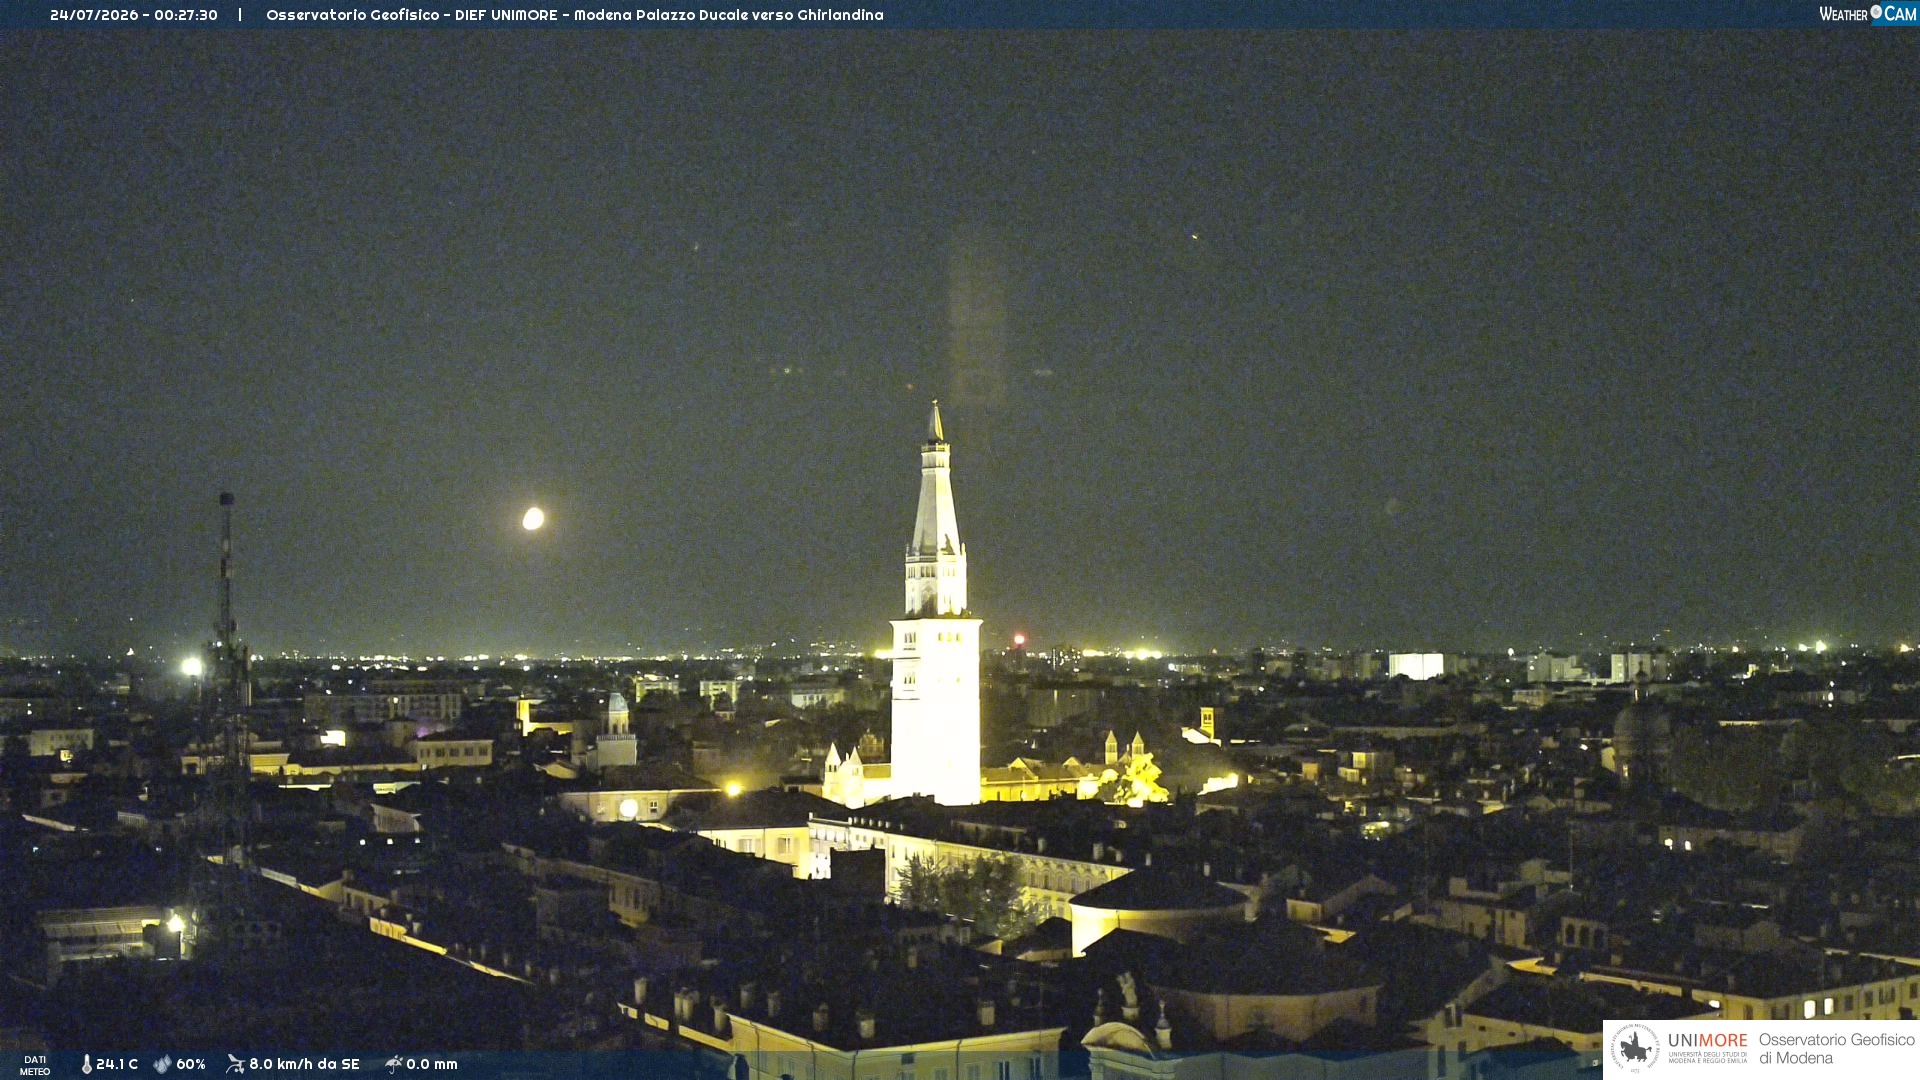Click the rain umbrella icon
Image resolution: width=1920 pixels, height=1080 pixels.
(393, 1064)
